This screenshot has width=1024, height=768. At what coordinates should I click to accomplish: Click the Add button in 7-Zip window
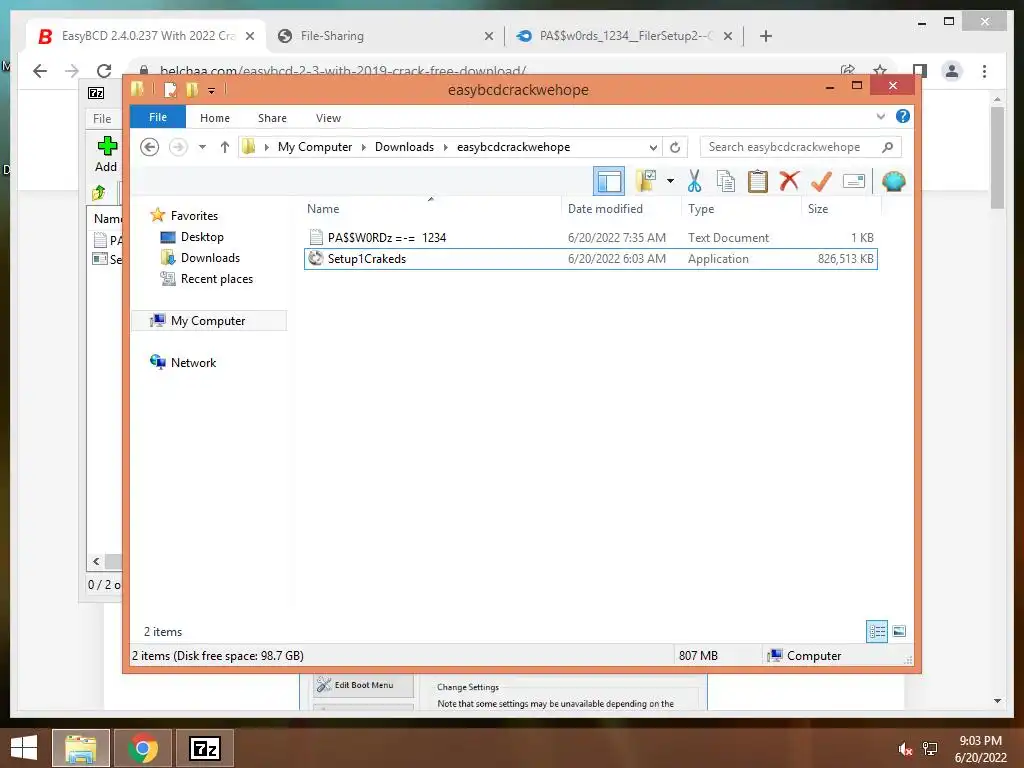pos(106,154)
